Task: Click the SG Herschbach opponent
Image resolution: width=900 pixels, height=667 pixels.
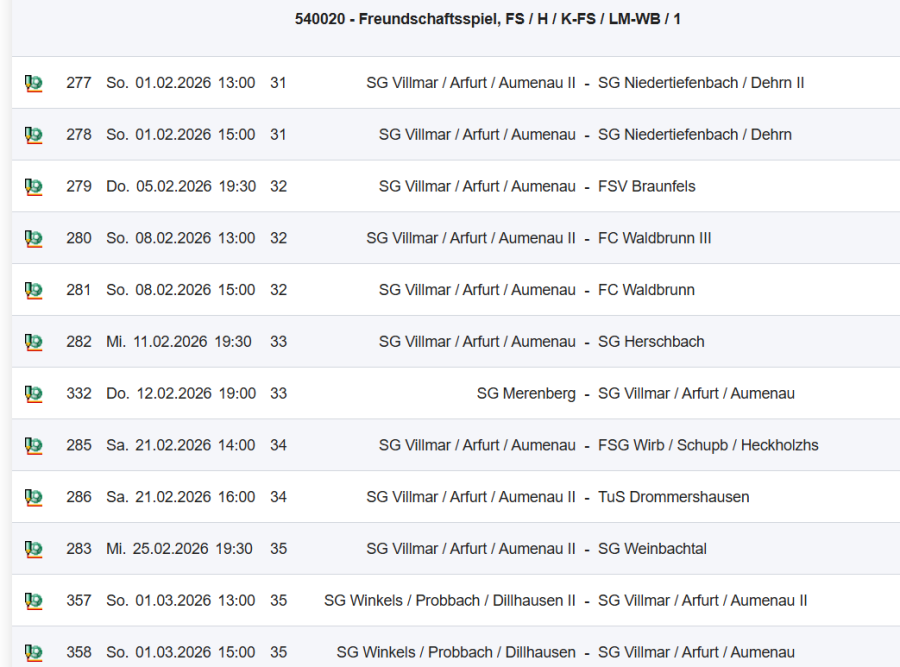Action: [651, 342]
